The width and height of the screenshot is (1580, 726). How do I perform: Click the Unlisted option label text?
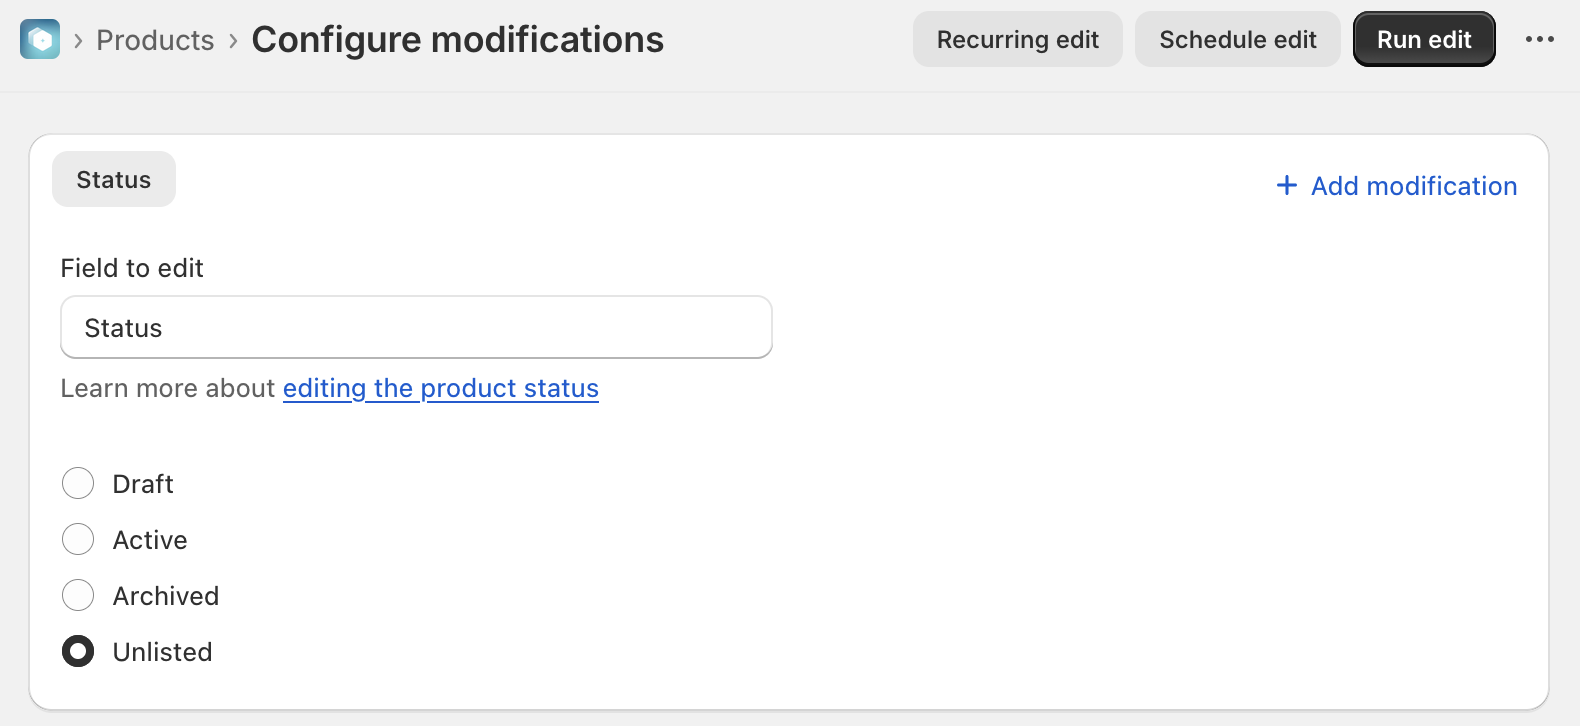tap(163, 652)
